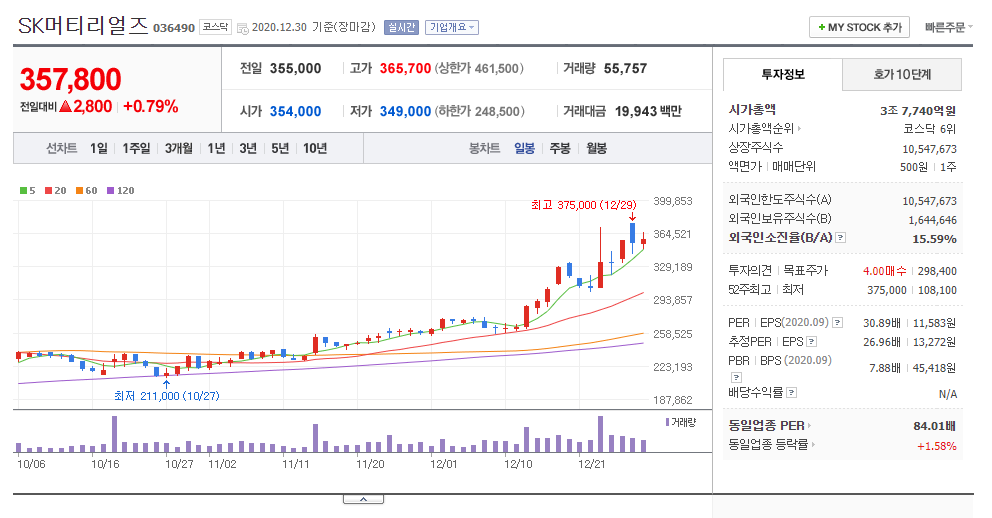Switch to the 투자정보 tab
The height and width of the screenshot is (518, 992).
click(783, 75)
